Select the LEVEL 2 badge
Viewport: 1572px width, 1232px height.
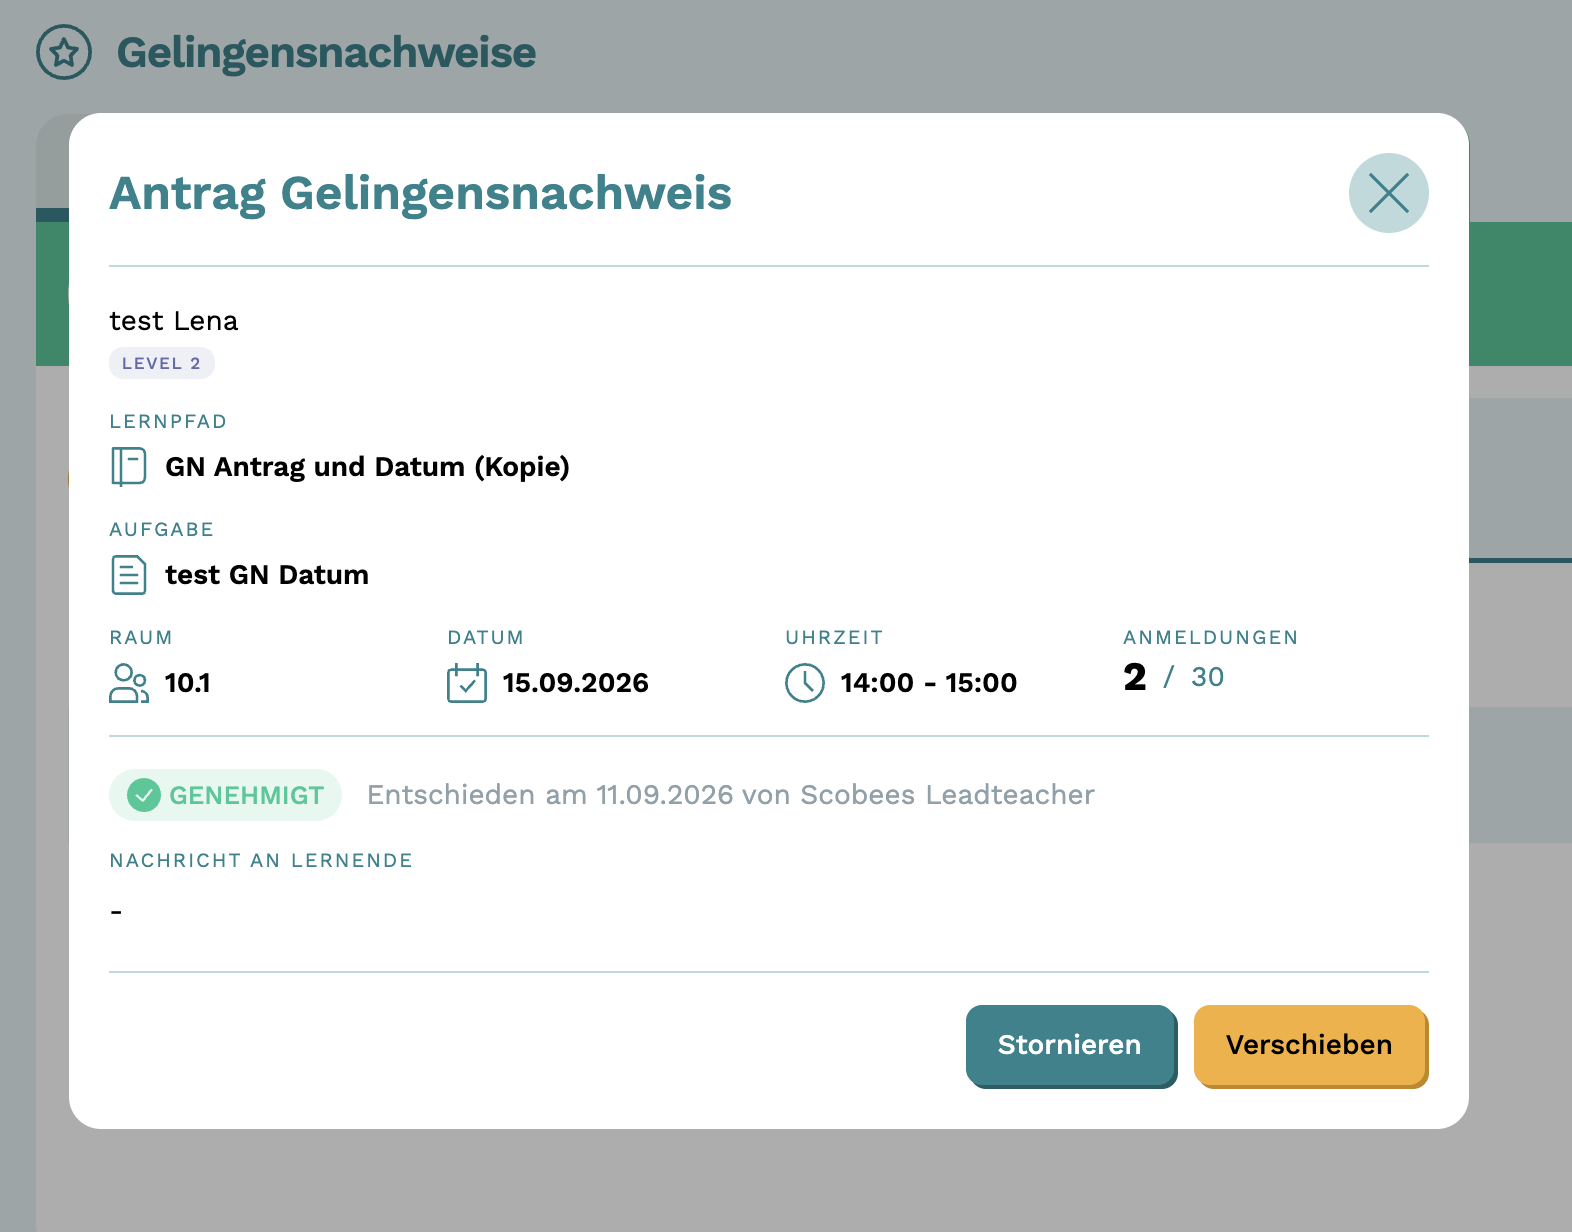[x=162, y=363]
